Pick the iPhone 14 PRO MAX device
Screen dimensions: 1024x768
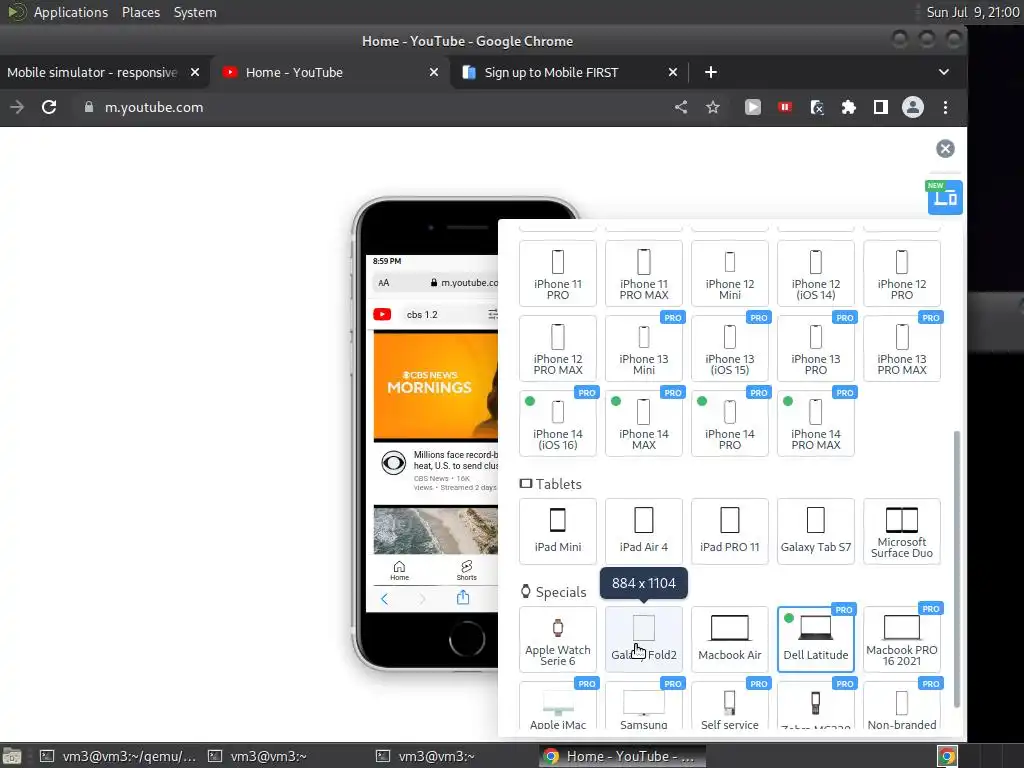[816, 423]
